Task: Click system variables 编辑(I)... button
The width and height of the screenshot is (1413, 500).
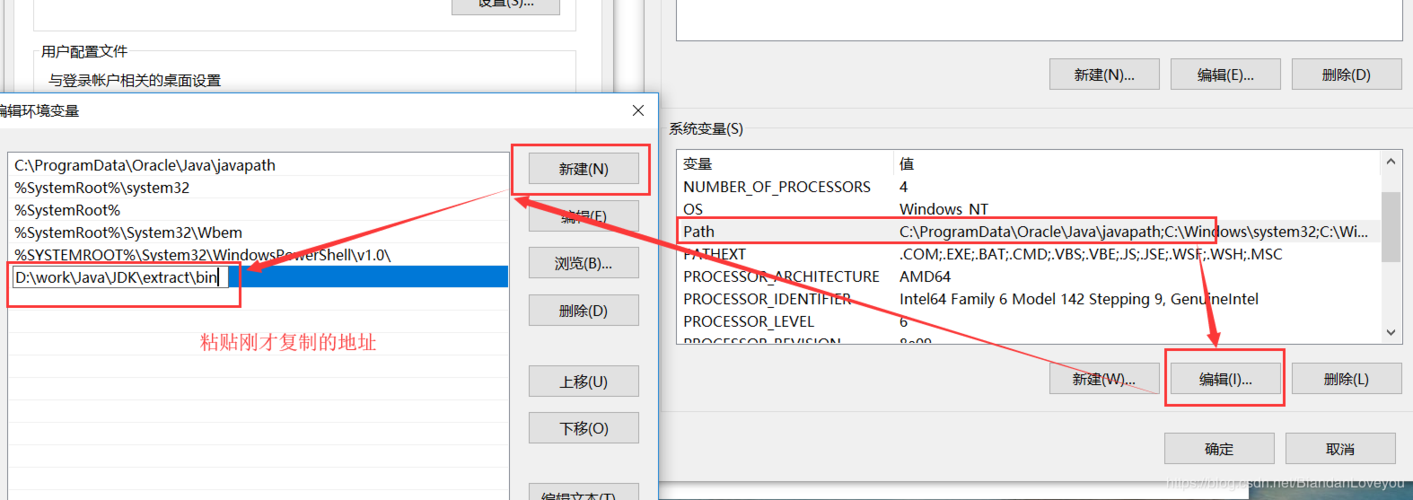Action: (1225, 379)
